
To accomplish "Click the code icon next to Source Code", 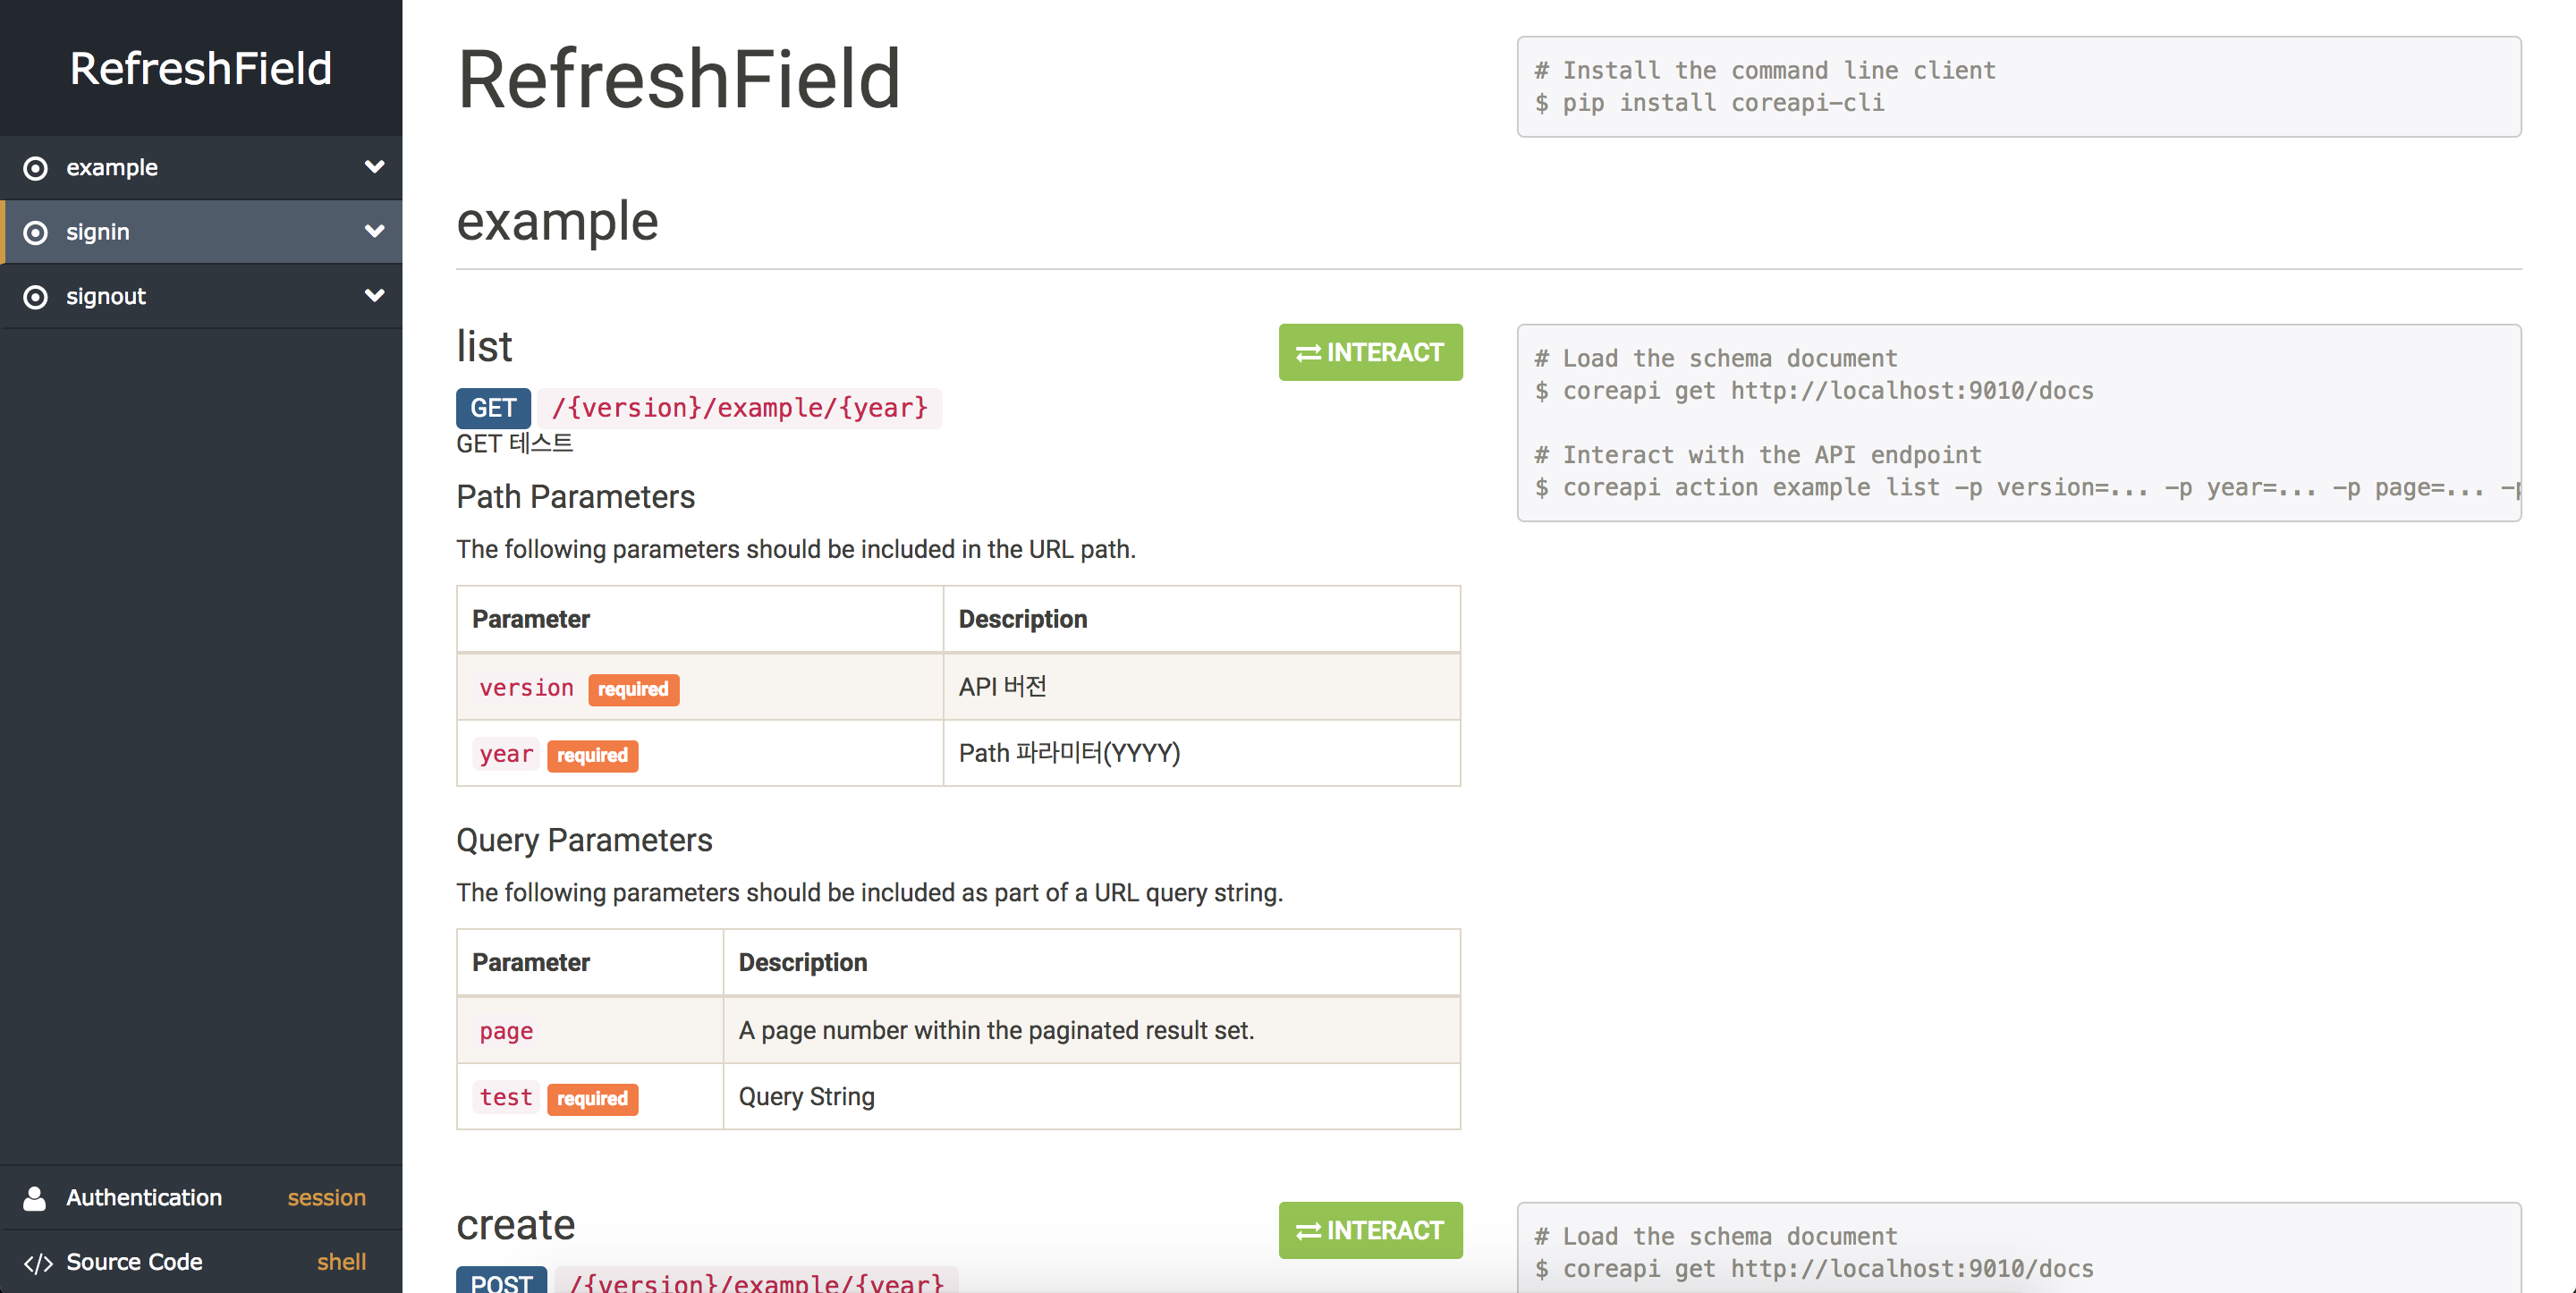I will 36,1261.
